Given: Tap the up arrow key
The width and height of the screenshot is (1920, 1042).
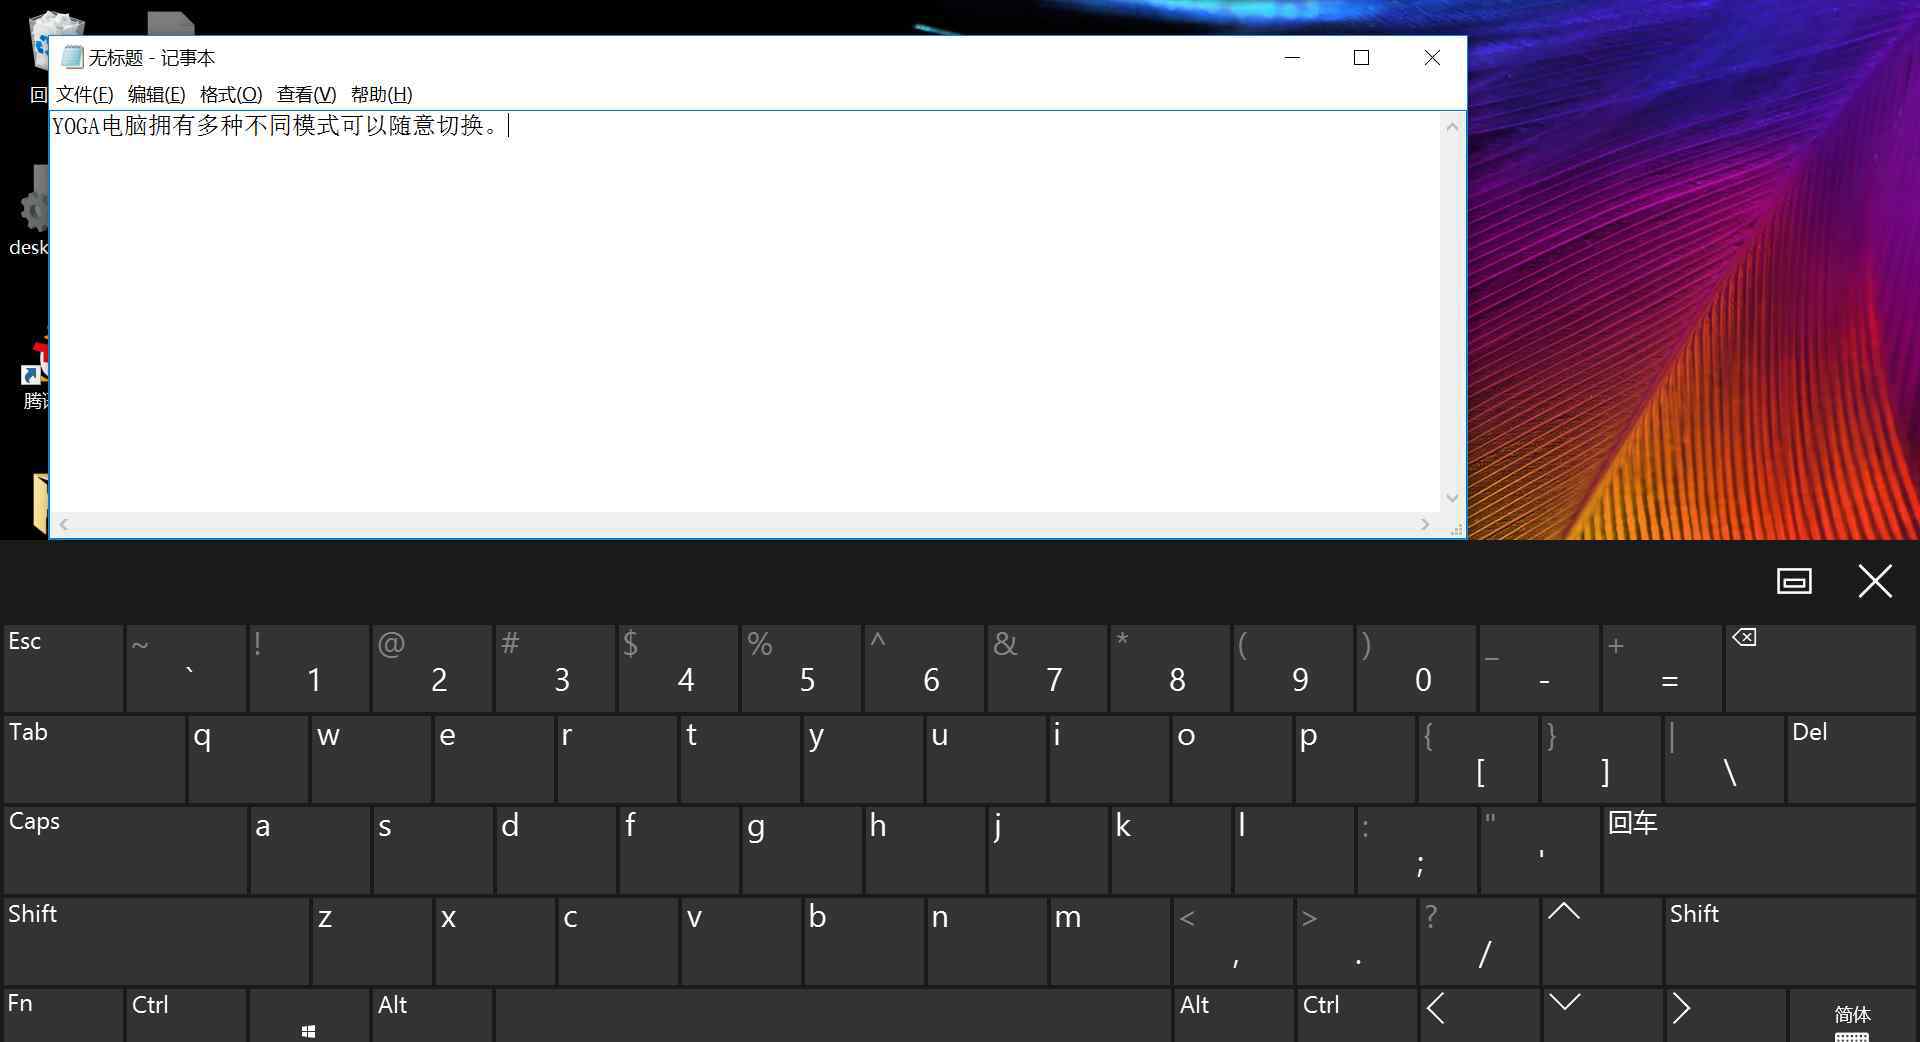Looking at the screenshot, I should pos(1602,941).
